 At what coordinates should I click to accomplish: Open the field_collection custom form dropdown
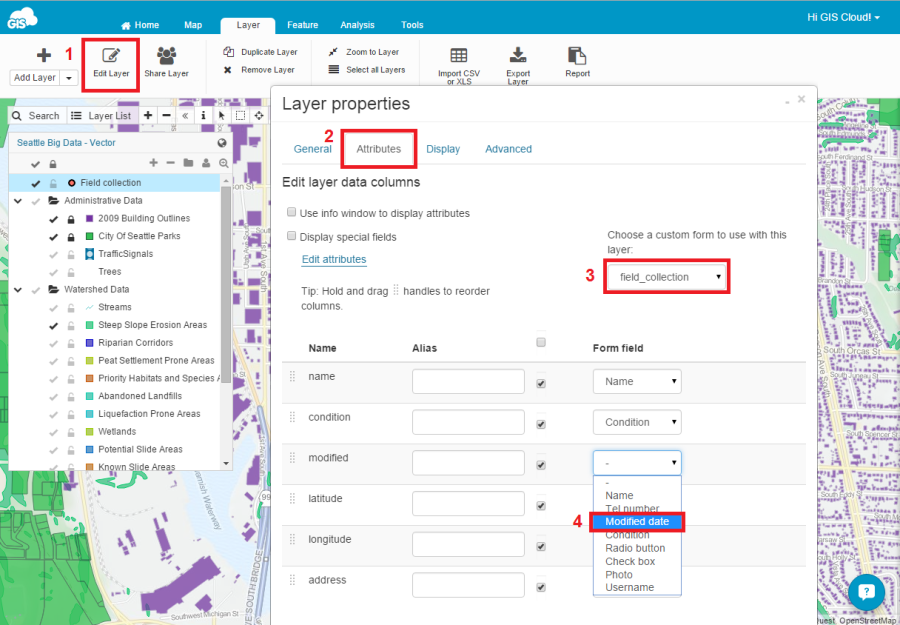tap(667, 277)
